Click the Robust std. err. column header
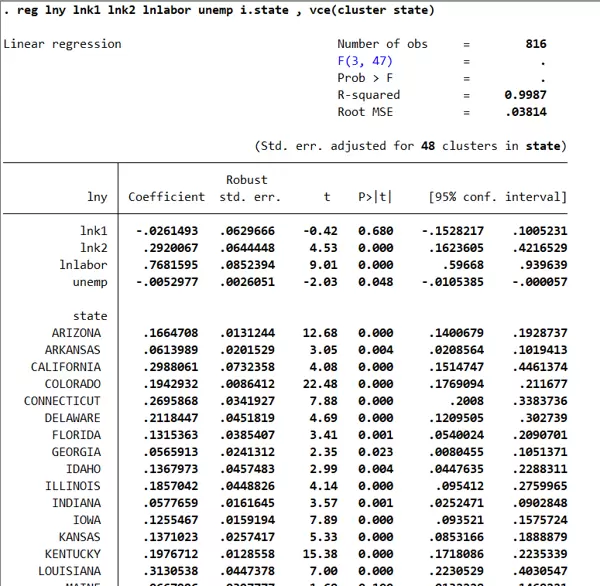Image resolution: width=600 pixels, height=586 pixels. click(x=249, y=189)
